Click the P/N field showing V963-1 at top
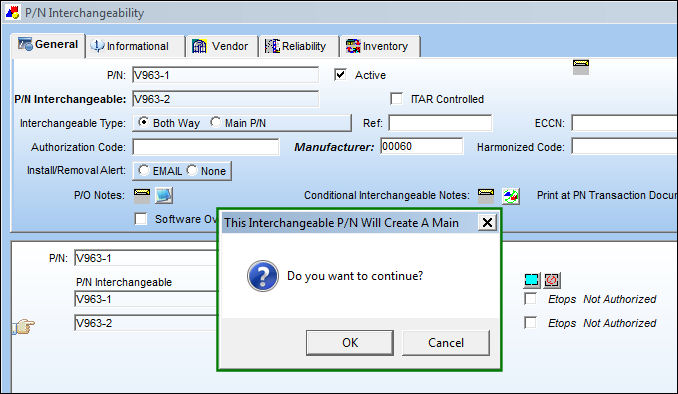Viewport: 678px width, 394px height. pos(225,75)
